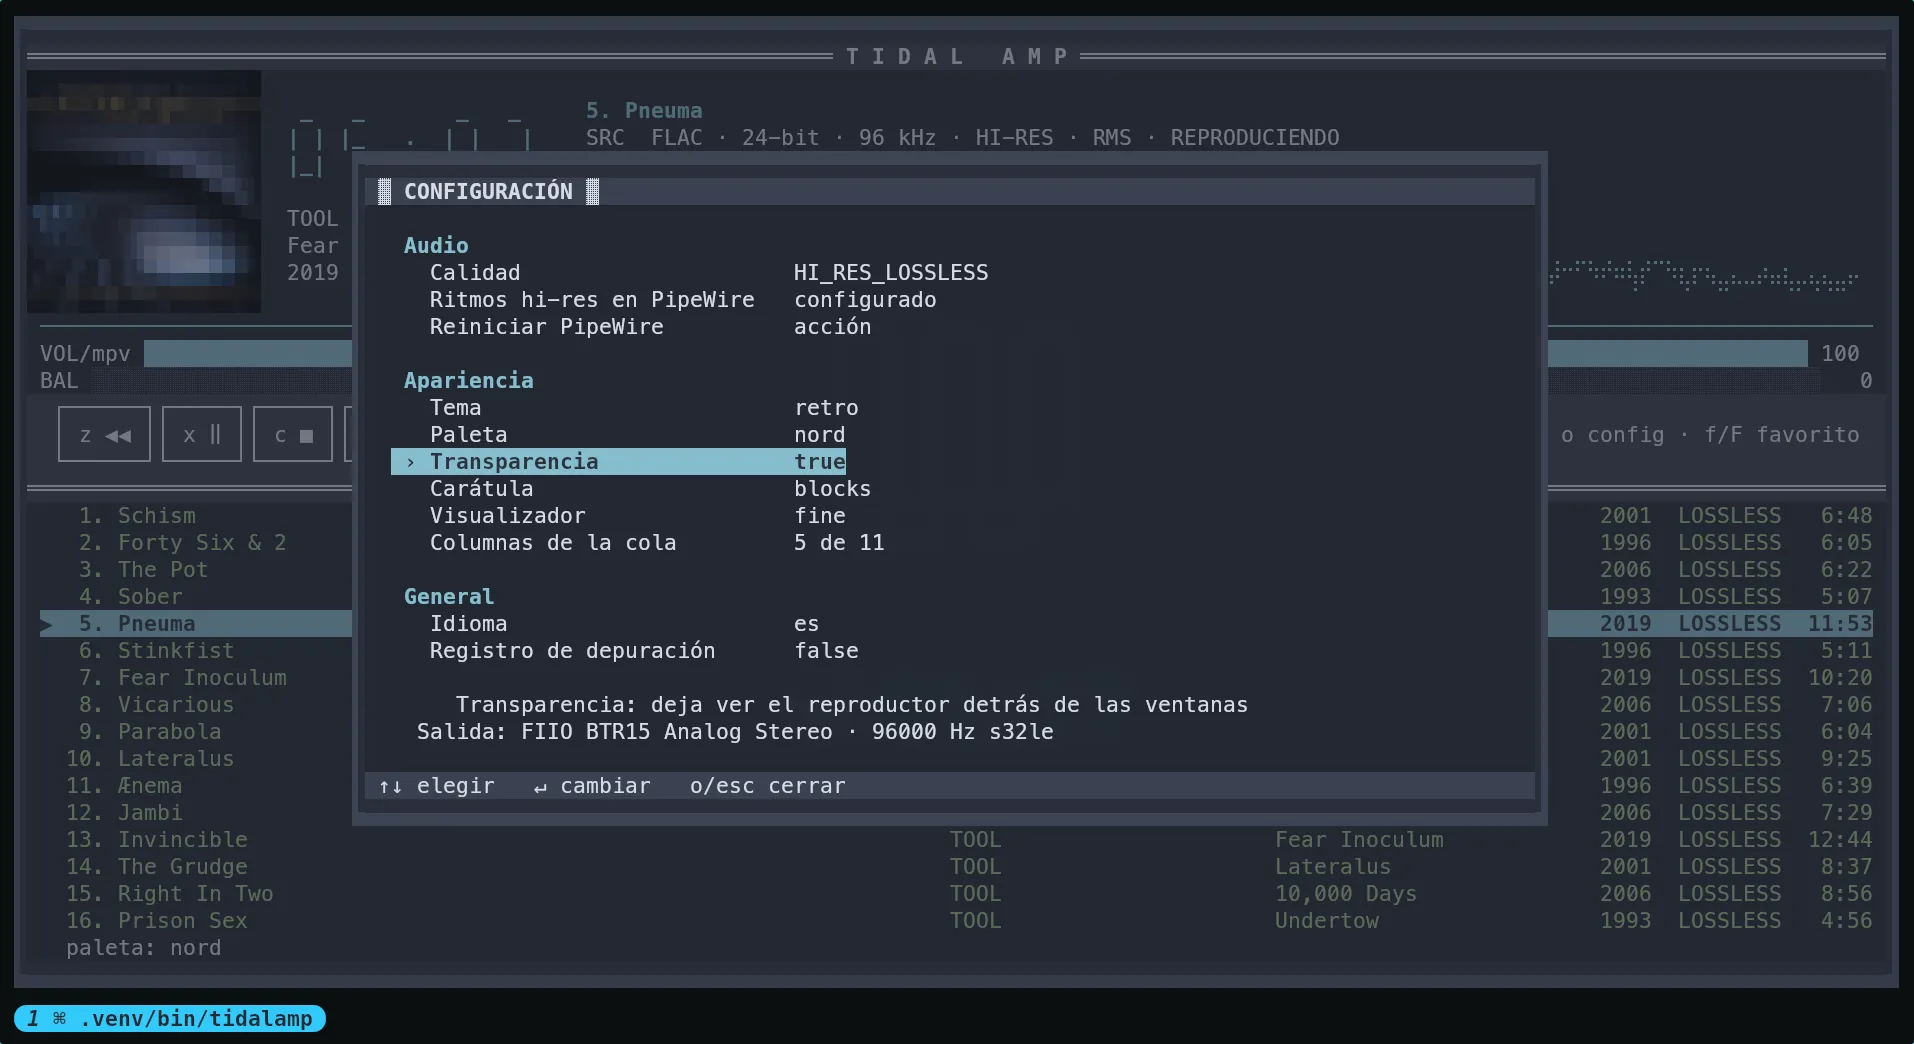Click f/F favorito shortcut hint
Screen dimensions: 1914x1044
(x=1782, y=434)
